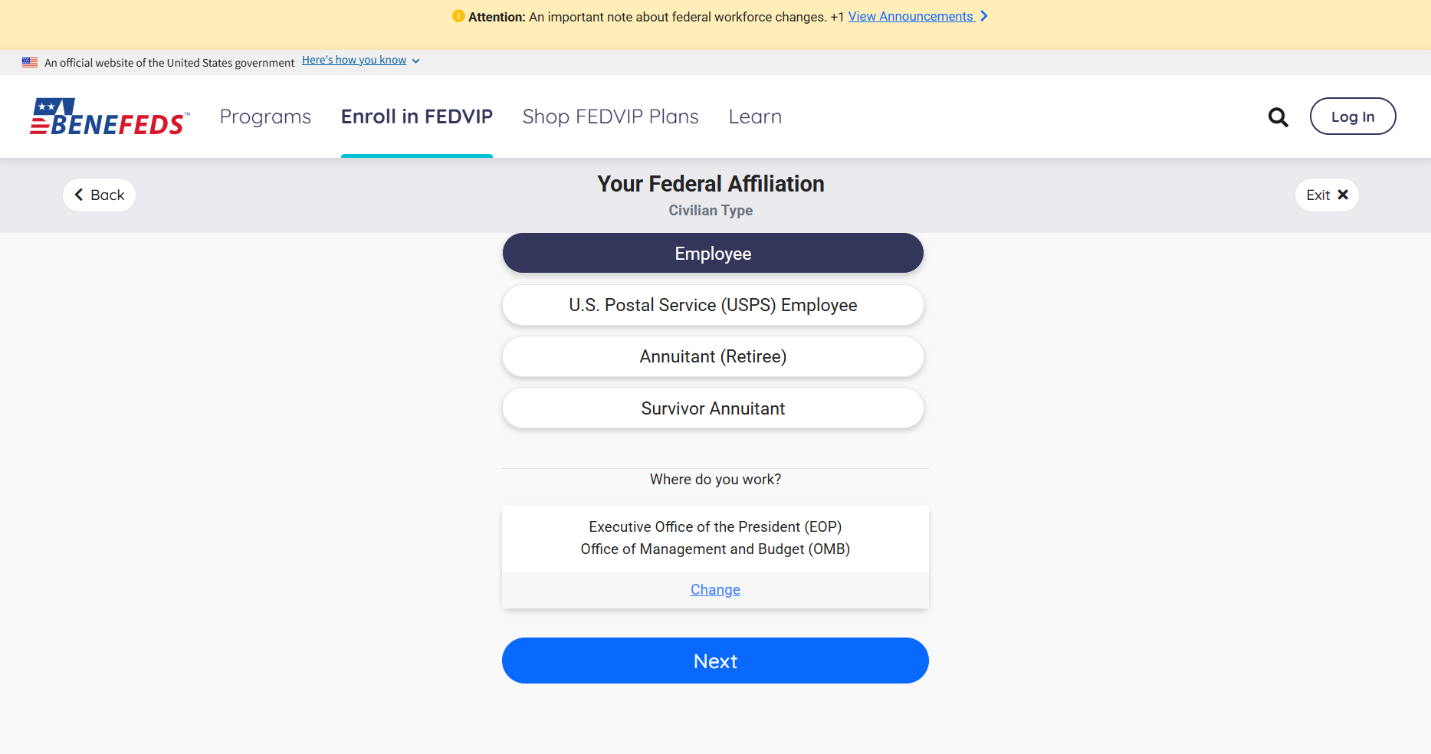The height and width of the screenshot is (754, 1431).
Task: Click the Change workplace link
Action: 715,590
